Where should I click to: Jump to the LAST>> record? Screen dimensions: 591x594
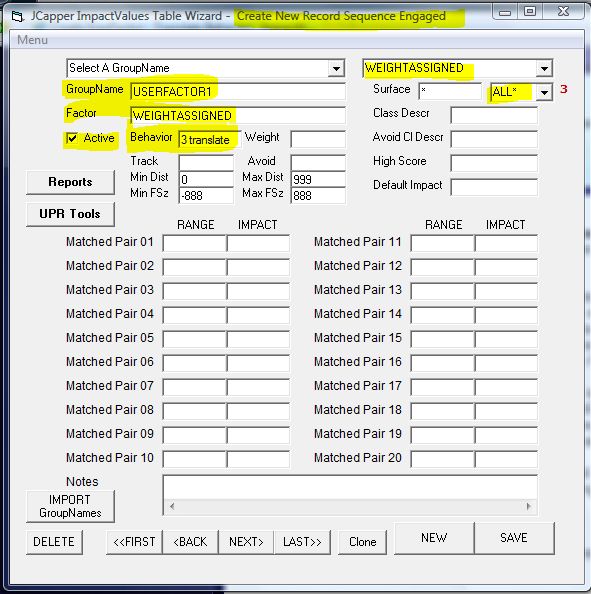pyautogui.click(x=302, y=542)
